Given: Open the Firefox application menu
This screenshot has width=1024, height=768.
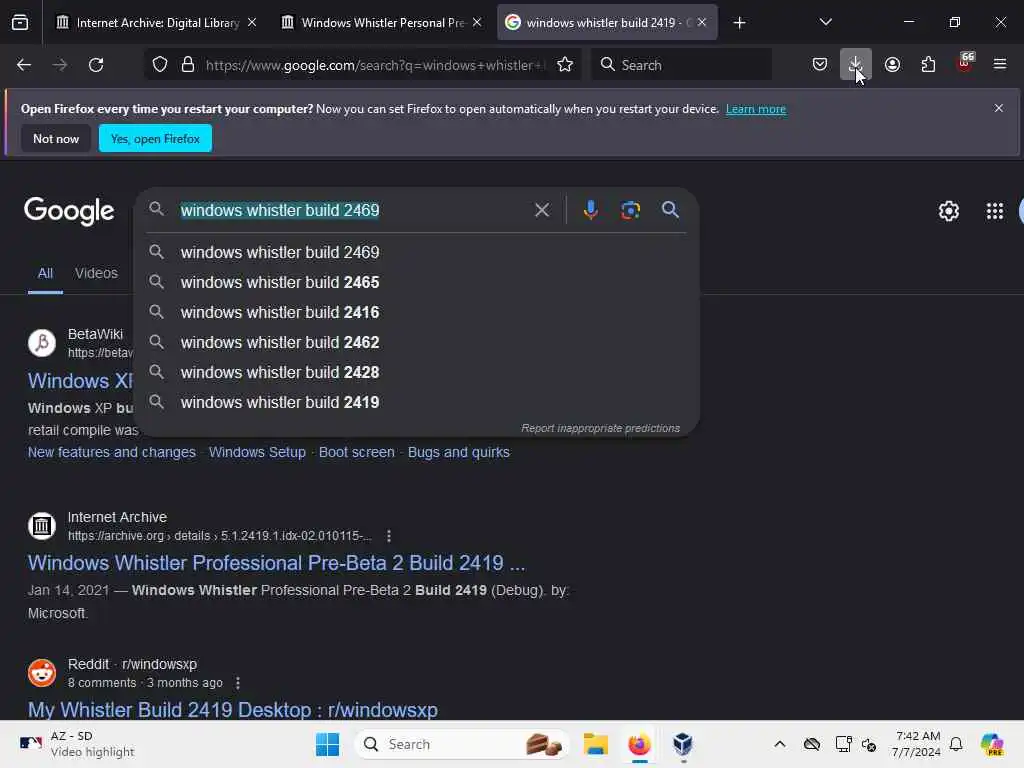Looking at the screenshot, I should (1000, 65).
